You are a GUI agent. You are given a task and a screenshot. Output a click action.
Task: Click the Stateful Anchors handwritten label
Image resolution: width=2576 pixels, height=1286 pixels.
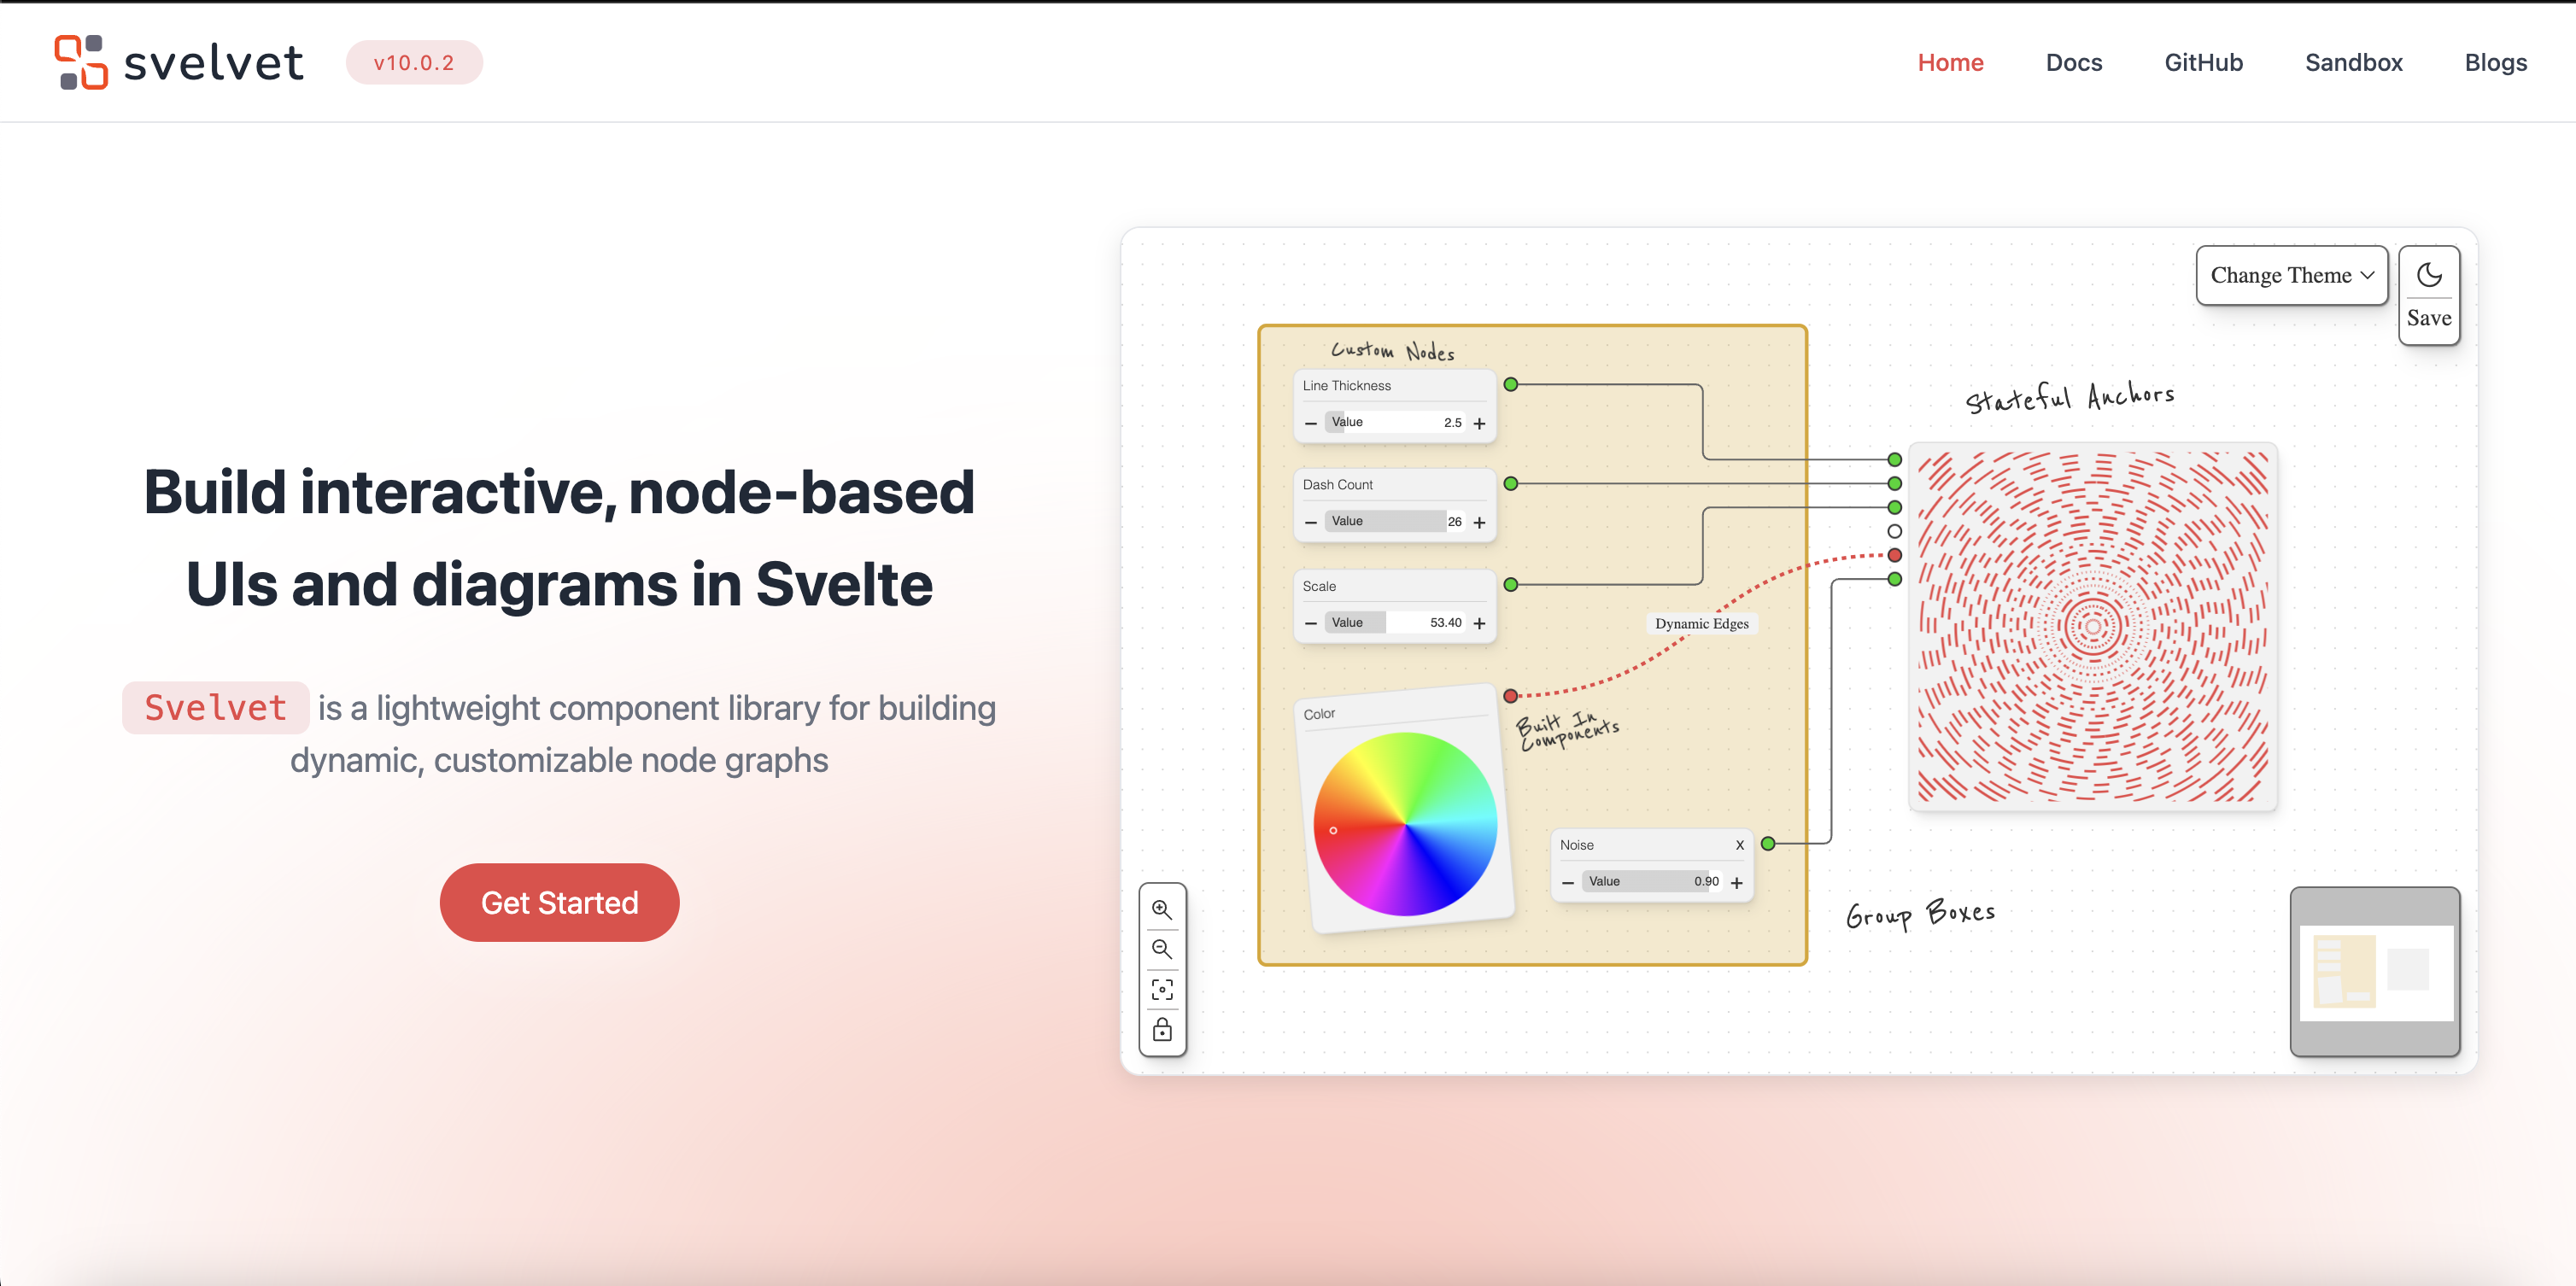(x=2069, y=396)
